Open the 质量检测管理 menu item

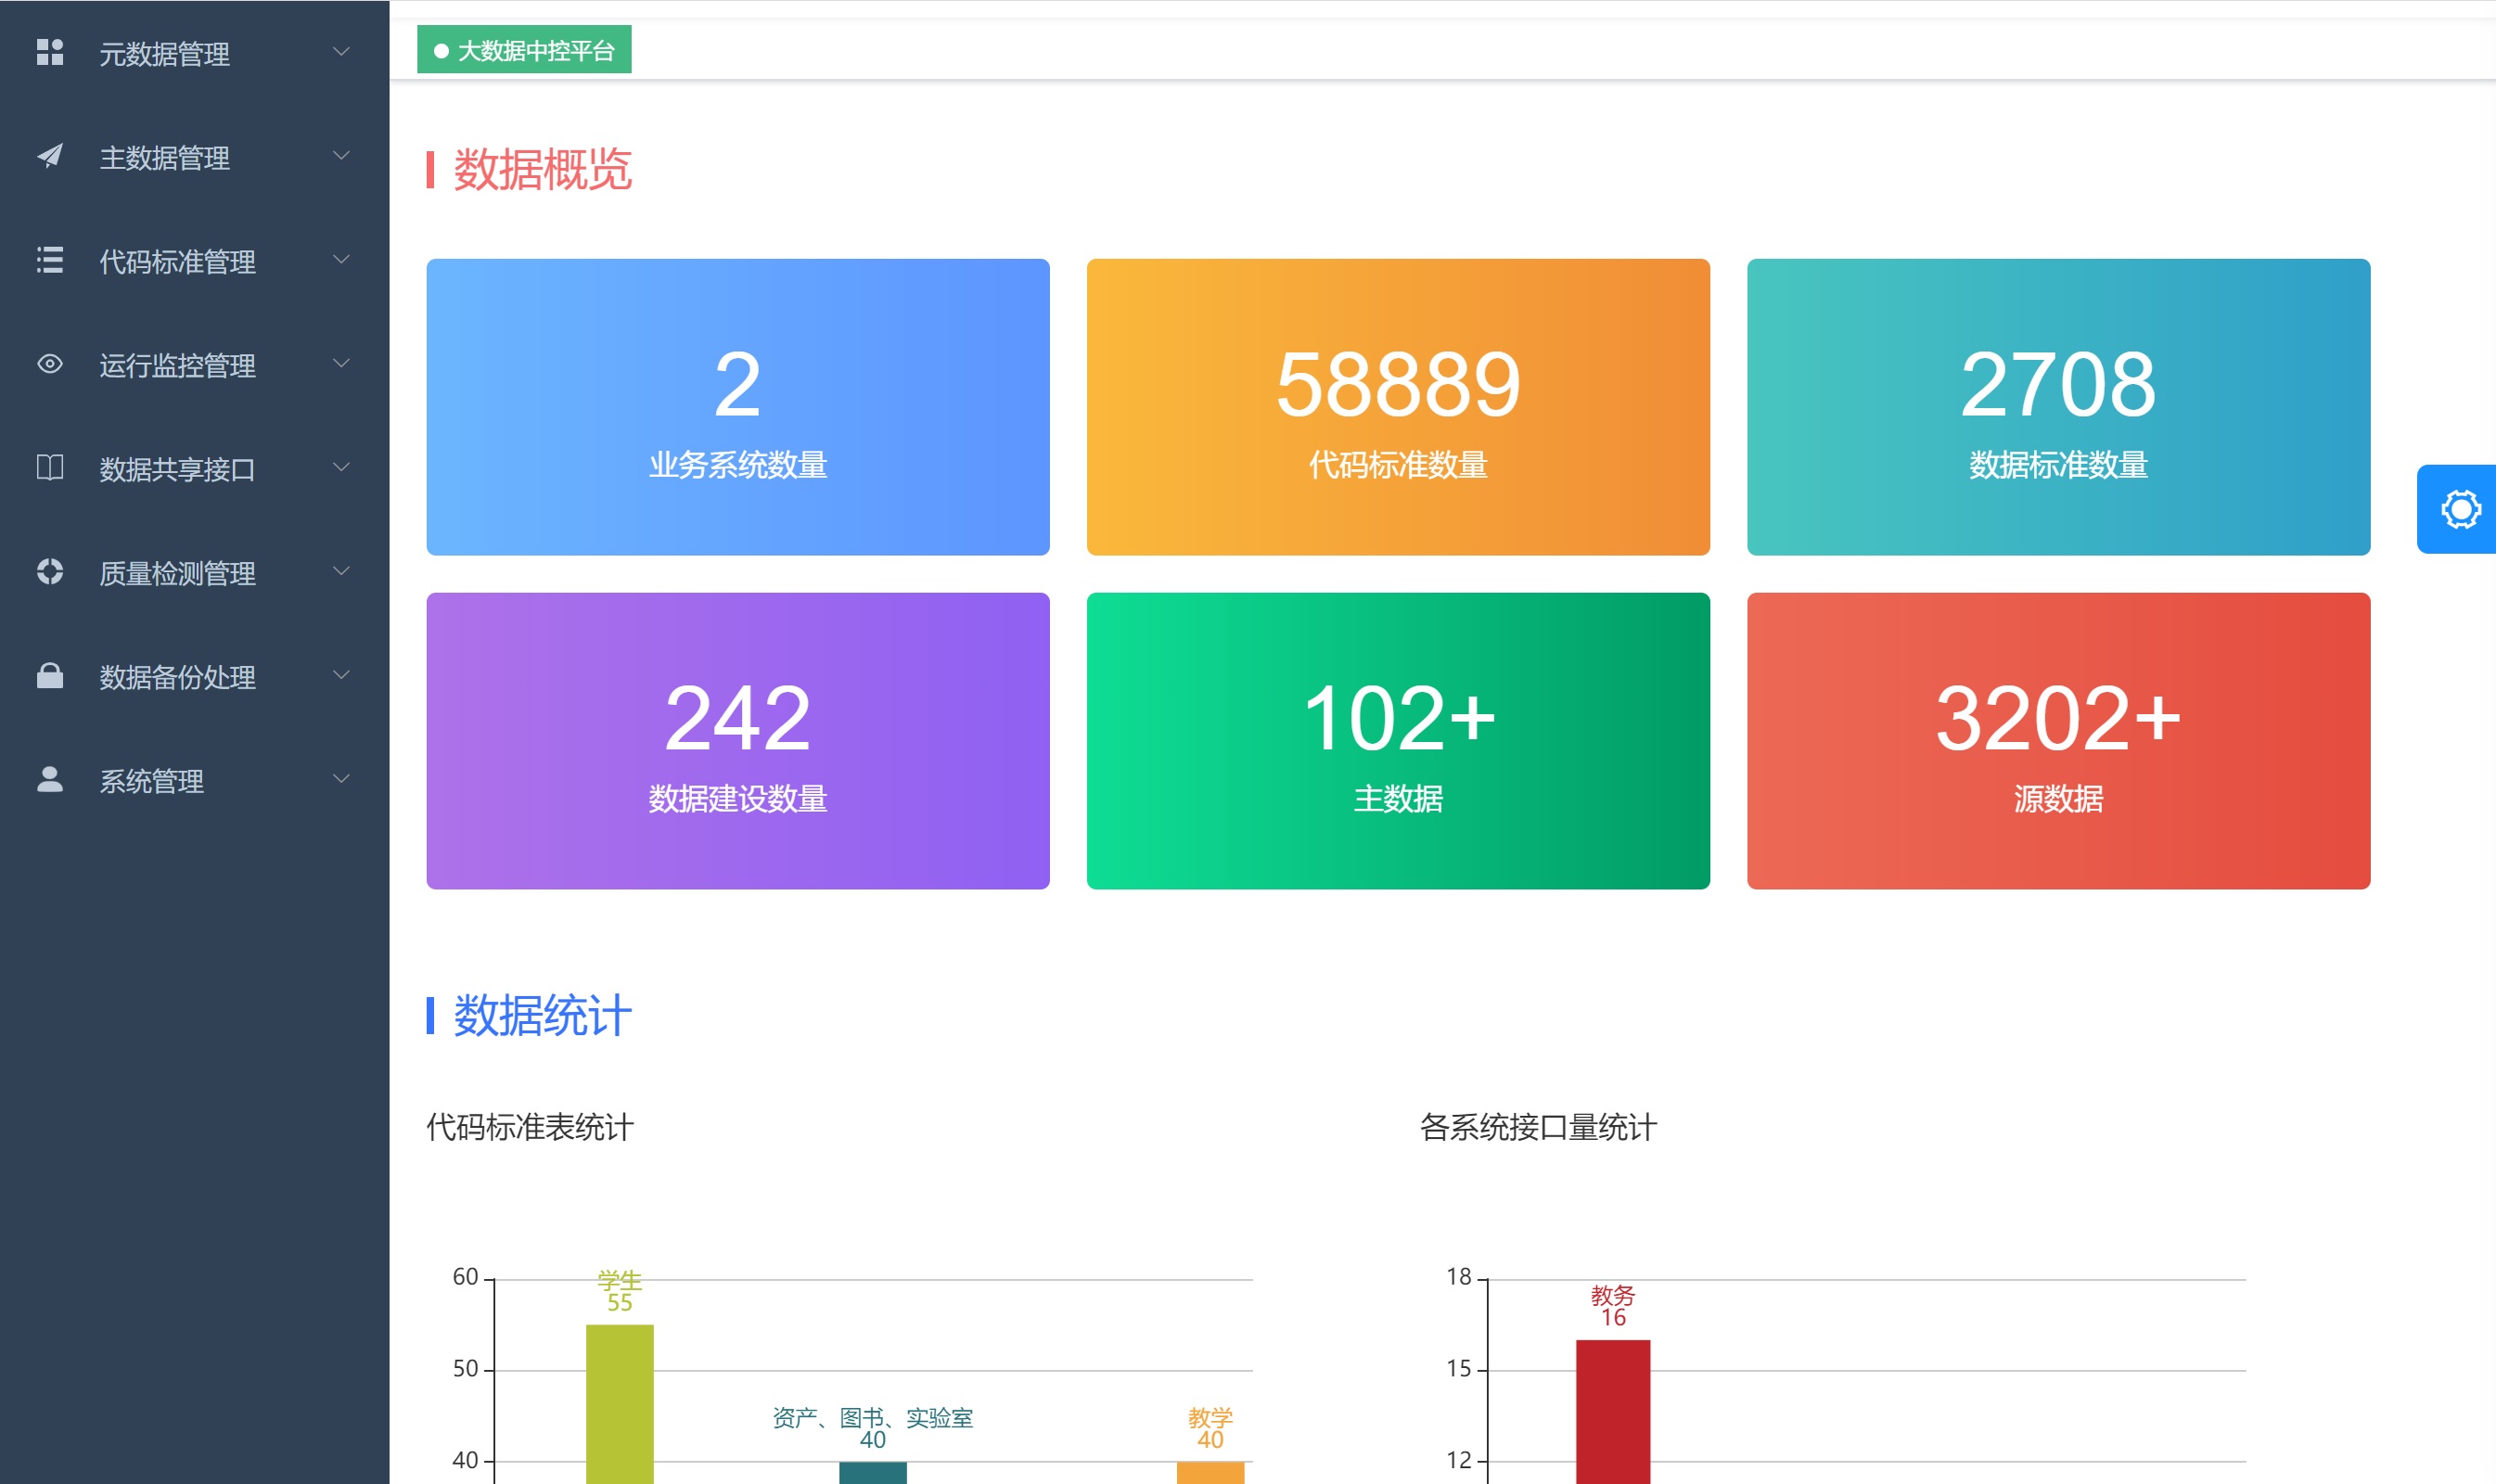point(177,573)
